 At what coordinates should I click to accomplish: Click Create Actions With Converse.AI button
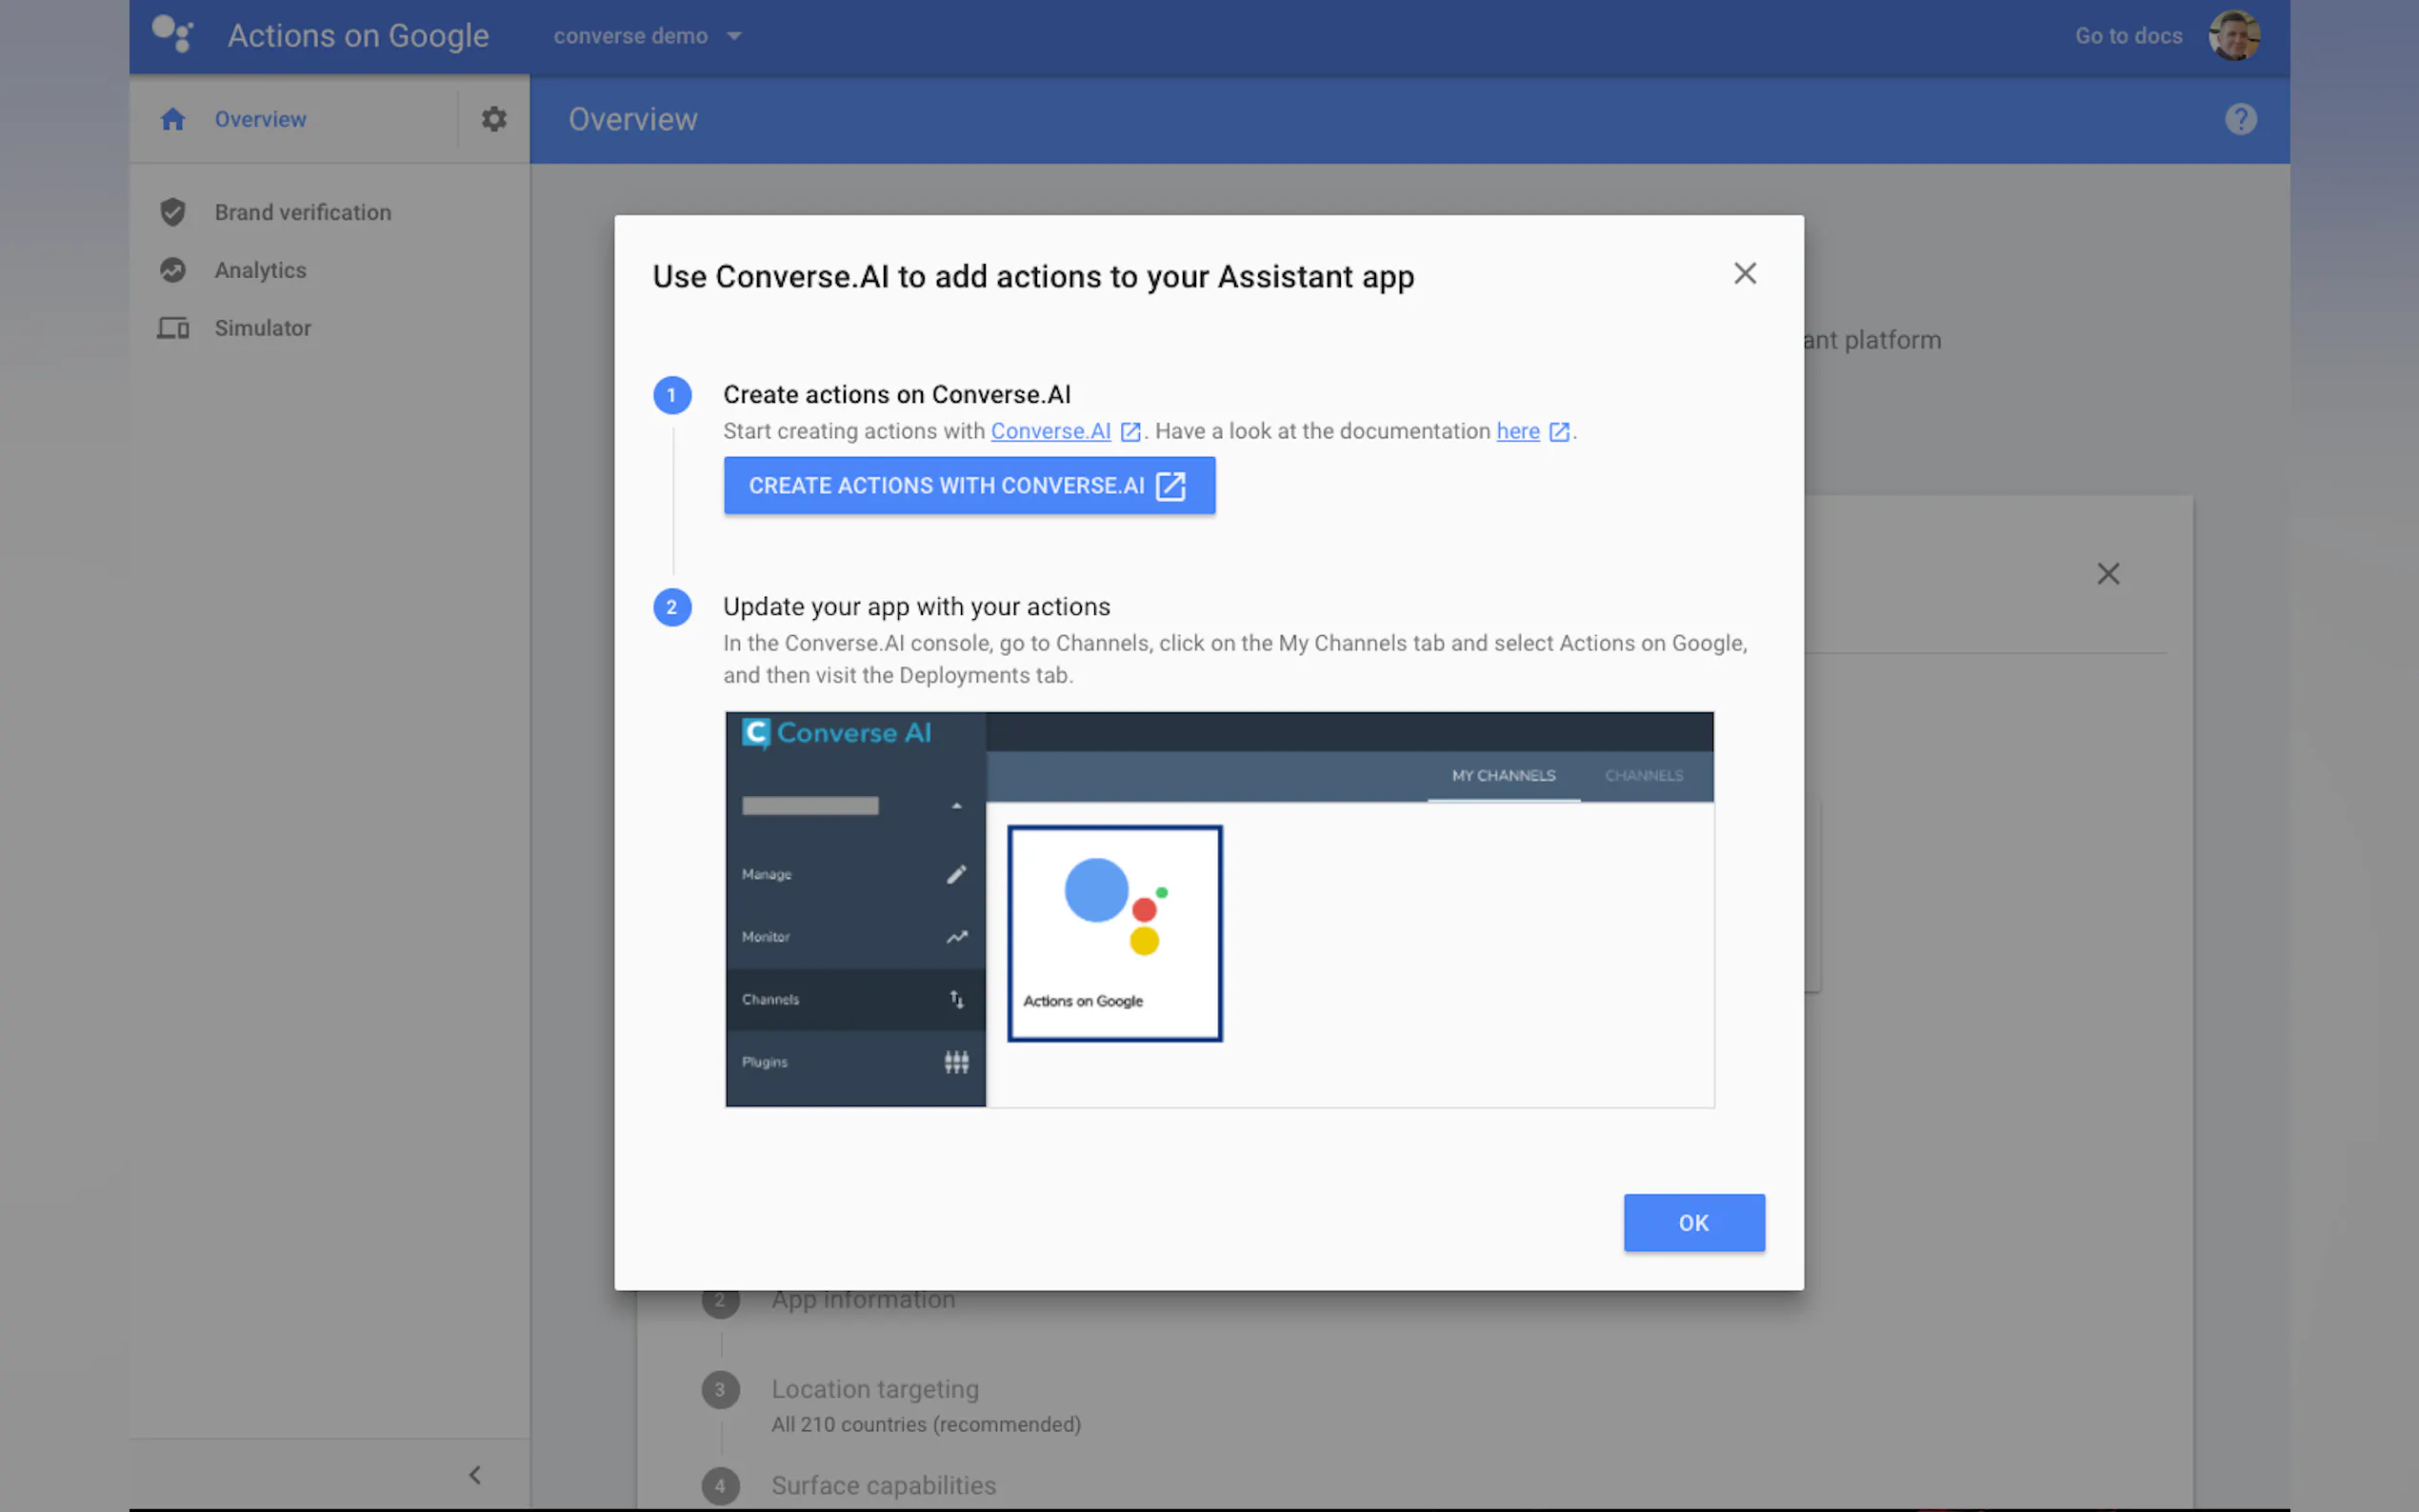(968, 486)
